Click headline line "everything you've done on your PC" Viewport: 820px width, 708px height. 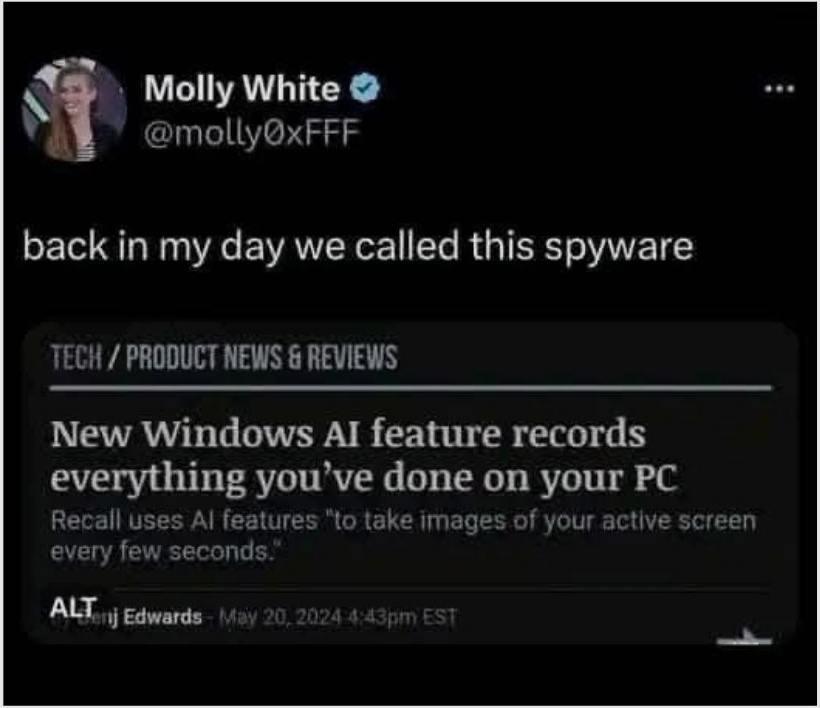tap(364, 477)
